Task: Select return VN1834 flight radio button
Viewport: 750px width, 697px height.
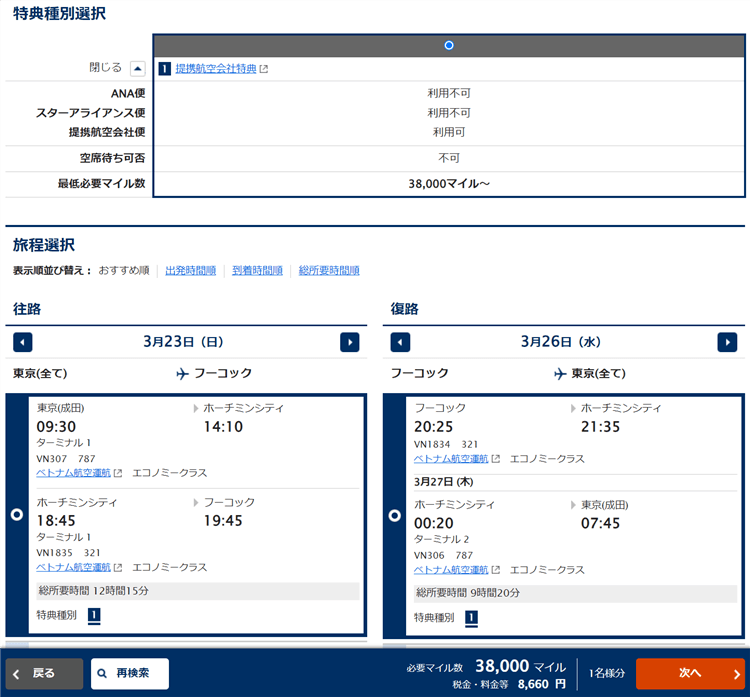Action: tap(394, 516)
